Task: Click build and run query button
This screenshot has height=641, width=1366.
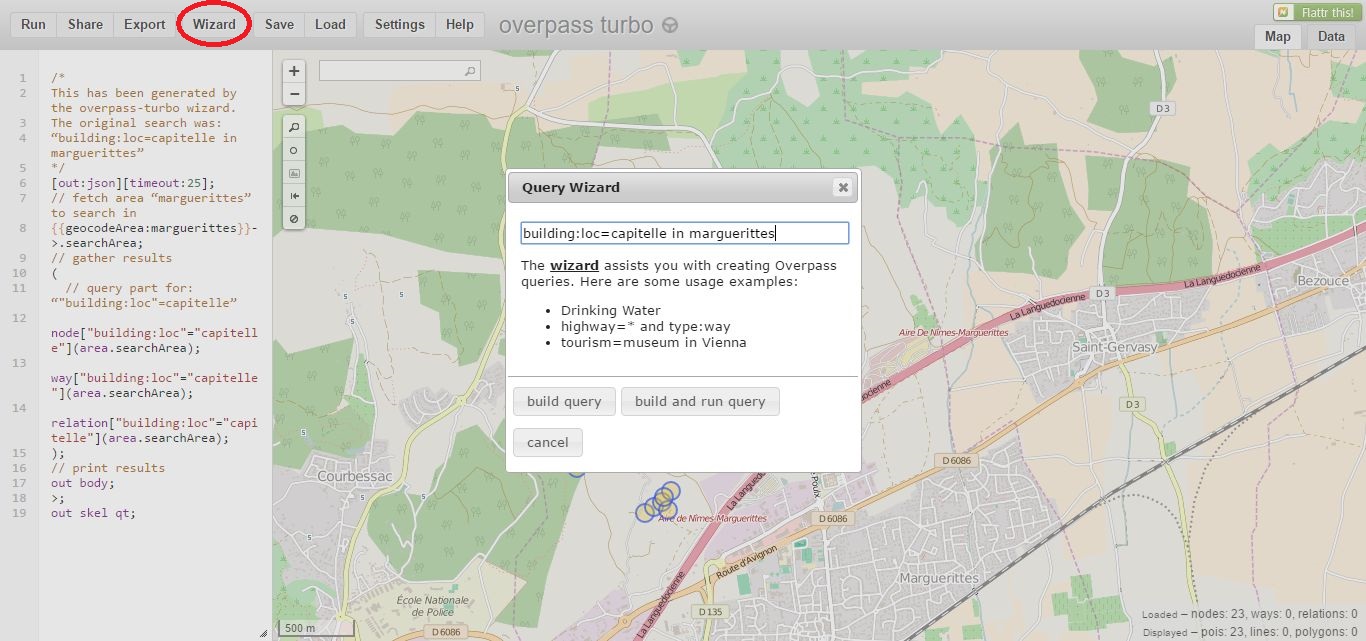Action: 700,401
